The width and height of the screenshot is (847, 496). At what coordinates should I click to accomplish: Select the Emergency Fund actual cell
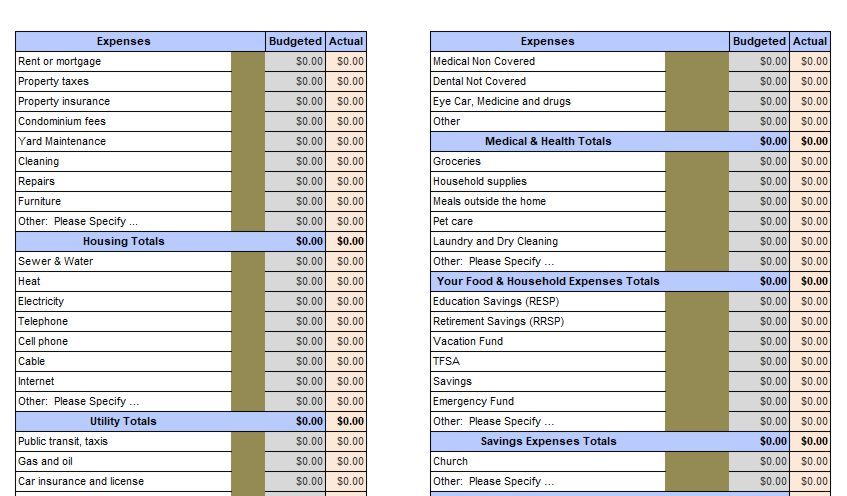(x=810, y=401)
